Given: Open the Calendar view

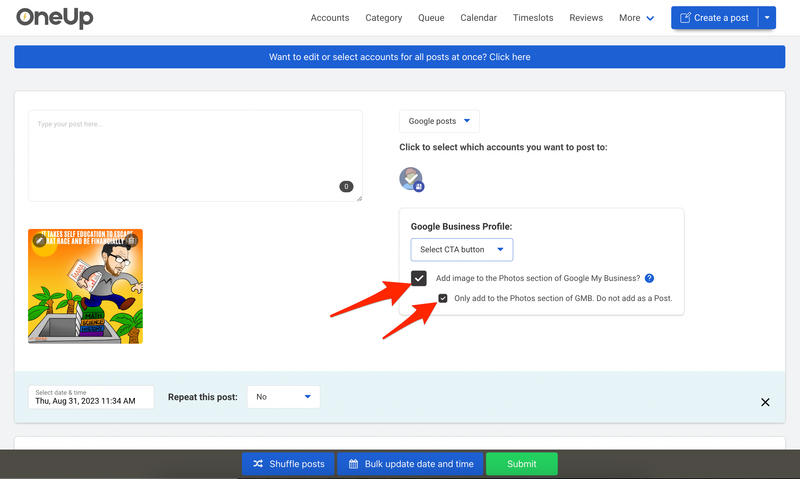Looking at the screenshot, I should [x=478, y=18].
